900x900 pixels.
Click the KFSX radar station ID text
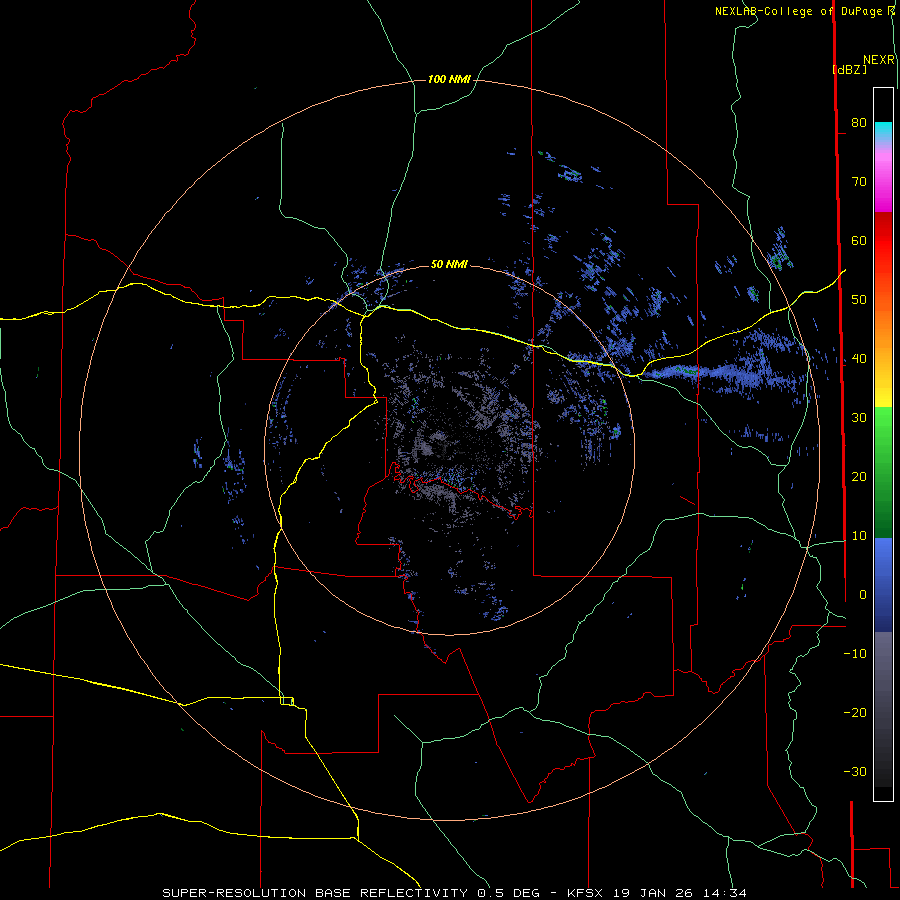(585, 893)
